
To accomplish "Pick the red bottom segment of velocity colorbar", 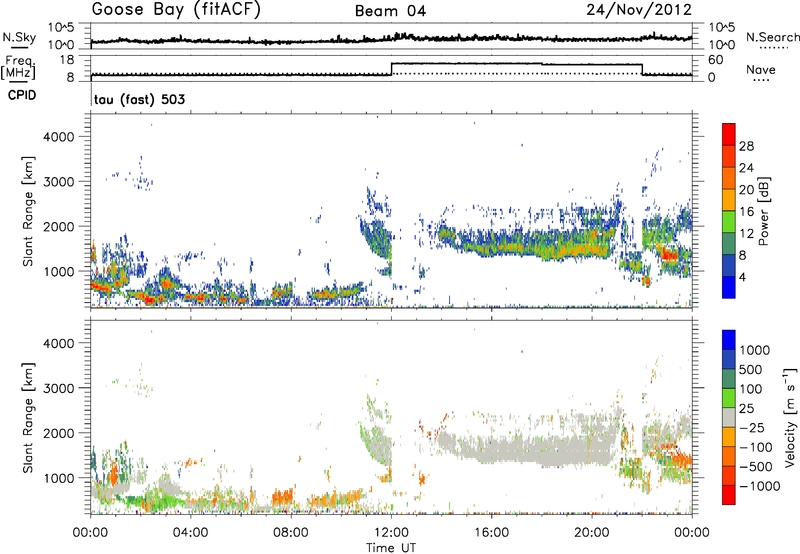I will [x=729, y=495].
